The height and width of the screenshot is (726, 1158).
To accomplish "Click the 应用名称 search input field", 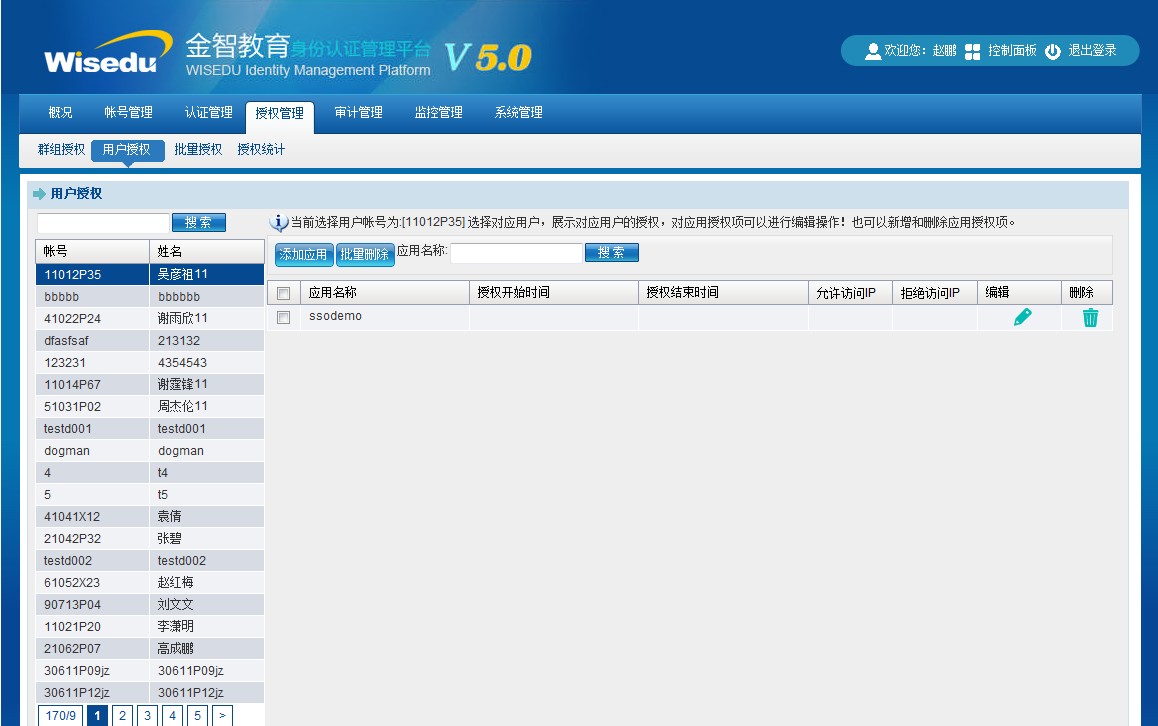I will [515, 253].
